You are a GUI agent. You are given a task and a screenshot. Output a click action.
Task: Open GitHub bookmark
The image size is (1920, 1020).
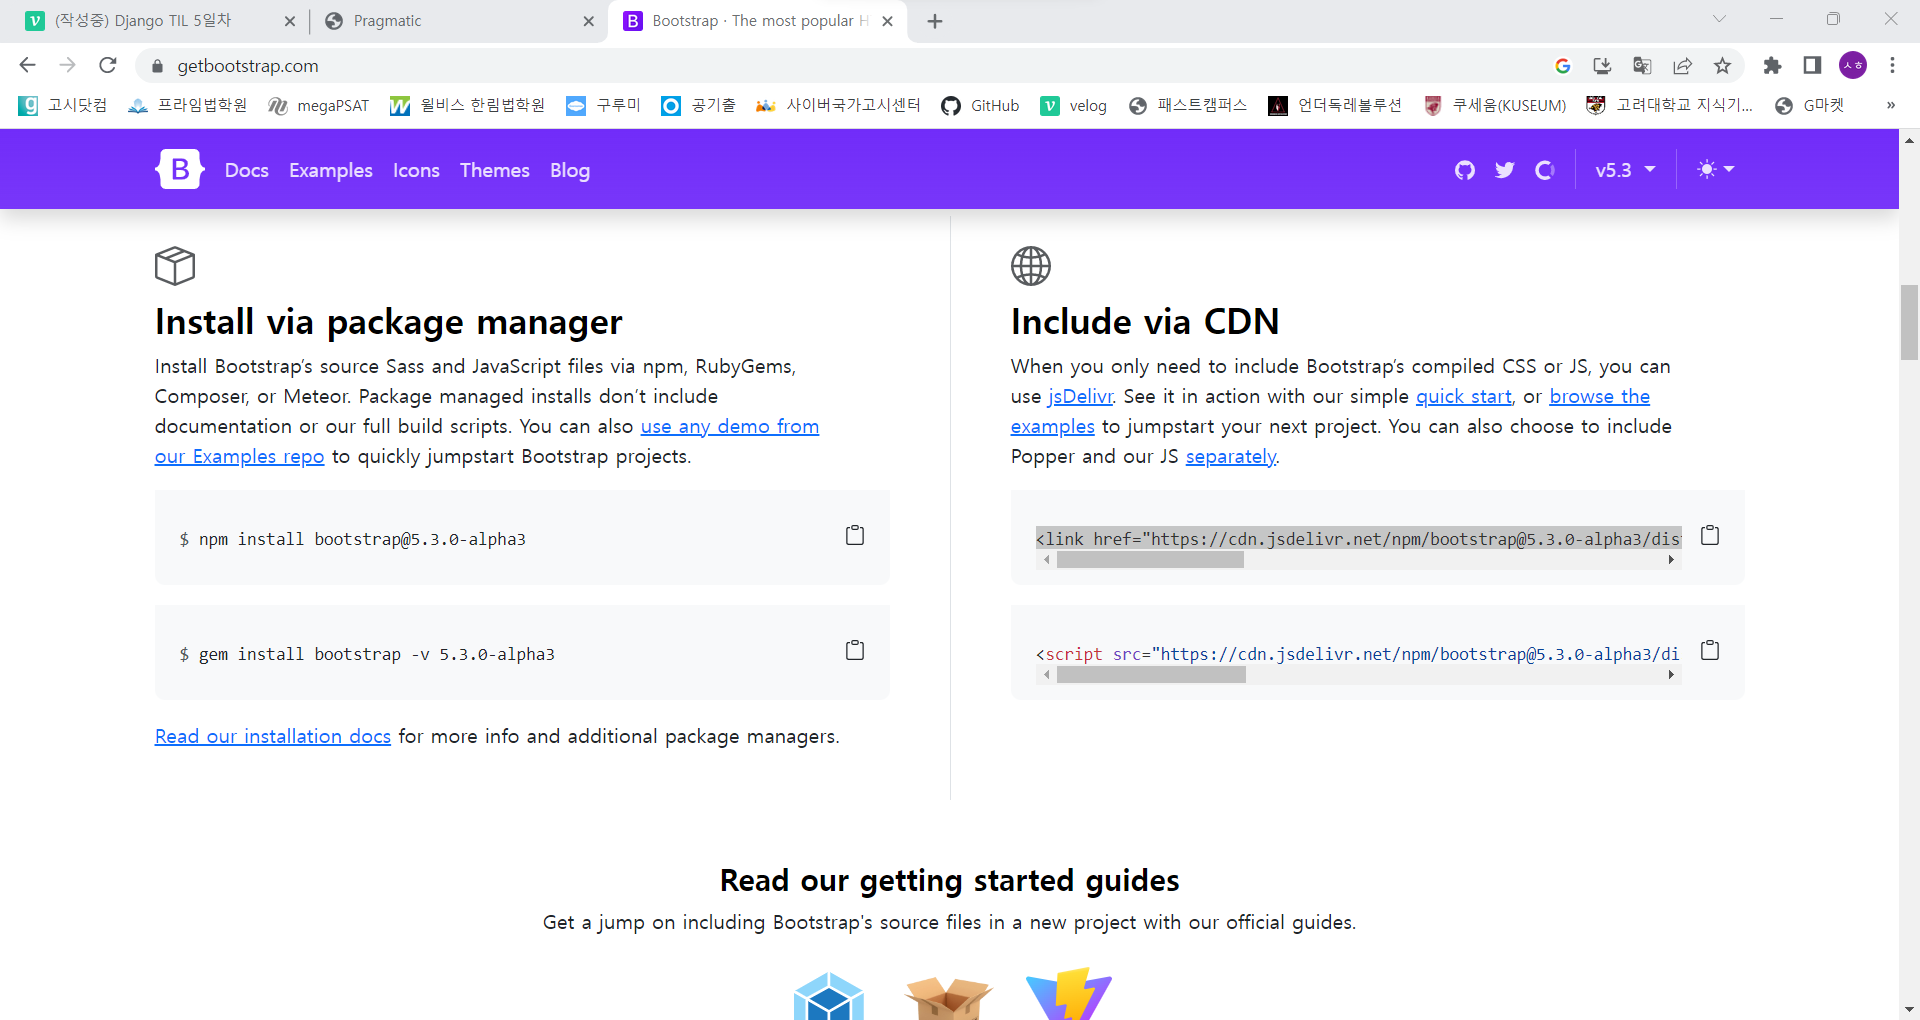click(x=980, y=105)
